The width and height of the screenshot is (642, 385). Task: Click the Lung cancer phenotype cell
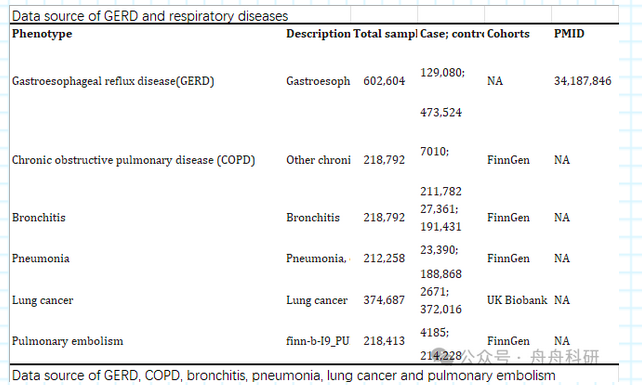43,300
